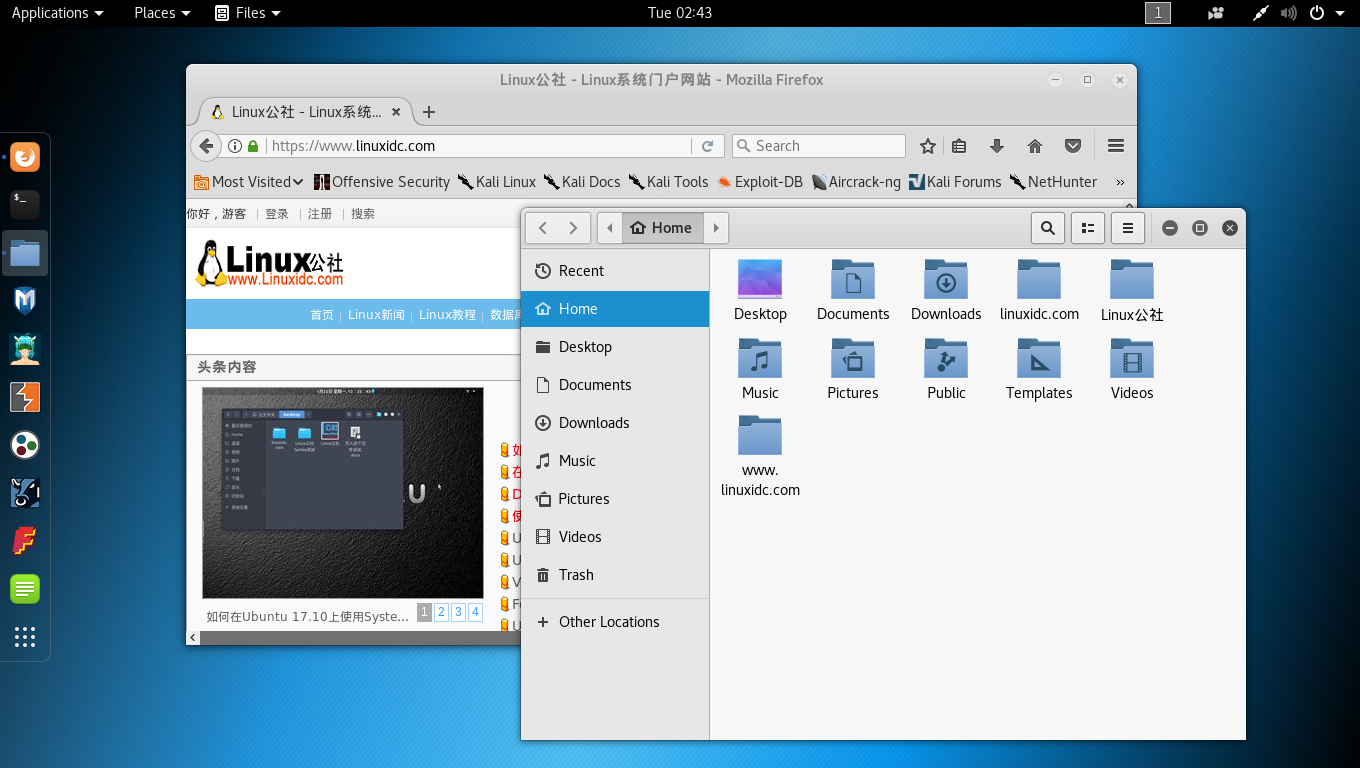
Task: Select Music in Files sidebar
Action: pos(615,461)
